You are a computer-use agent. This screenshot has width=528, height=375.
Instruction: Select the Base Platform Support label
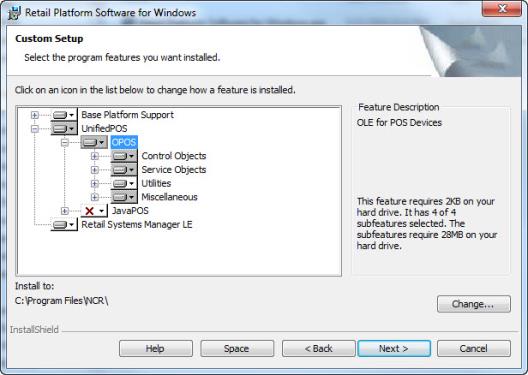[127, 115]
